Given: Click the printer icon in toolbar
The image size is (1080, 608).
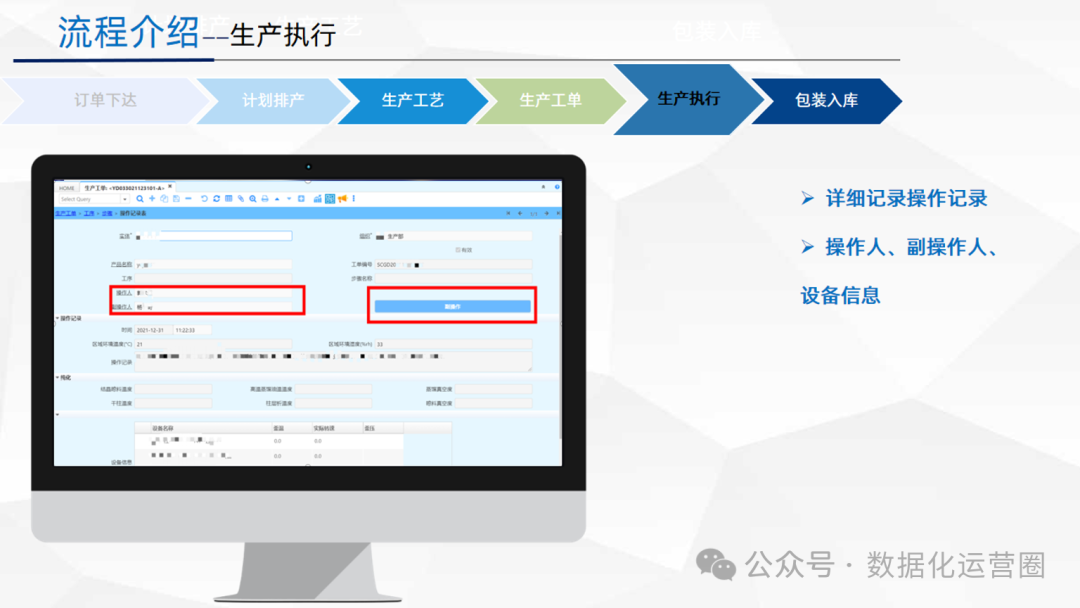Looking at the screenshot, I should (264, 199).
